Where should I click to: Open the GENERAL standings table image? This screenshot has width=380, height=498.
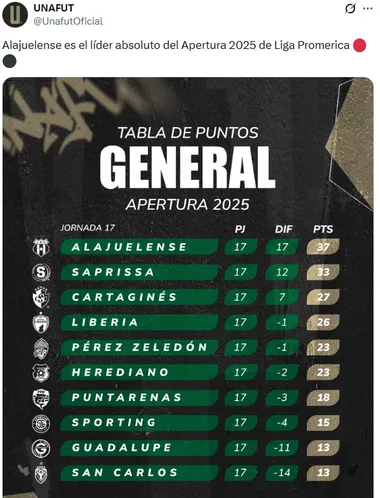pyautogui.click(x=188, y=288)
